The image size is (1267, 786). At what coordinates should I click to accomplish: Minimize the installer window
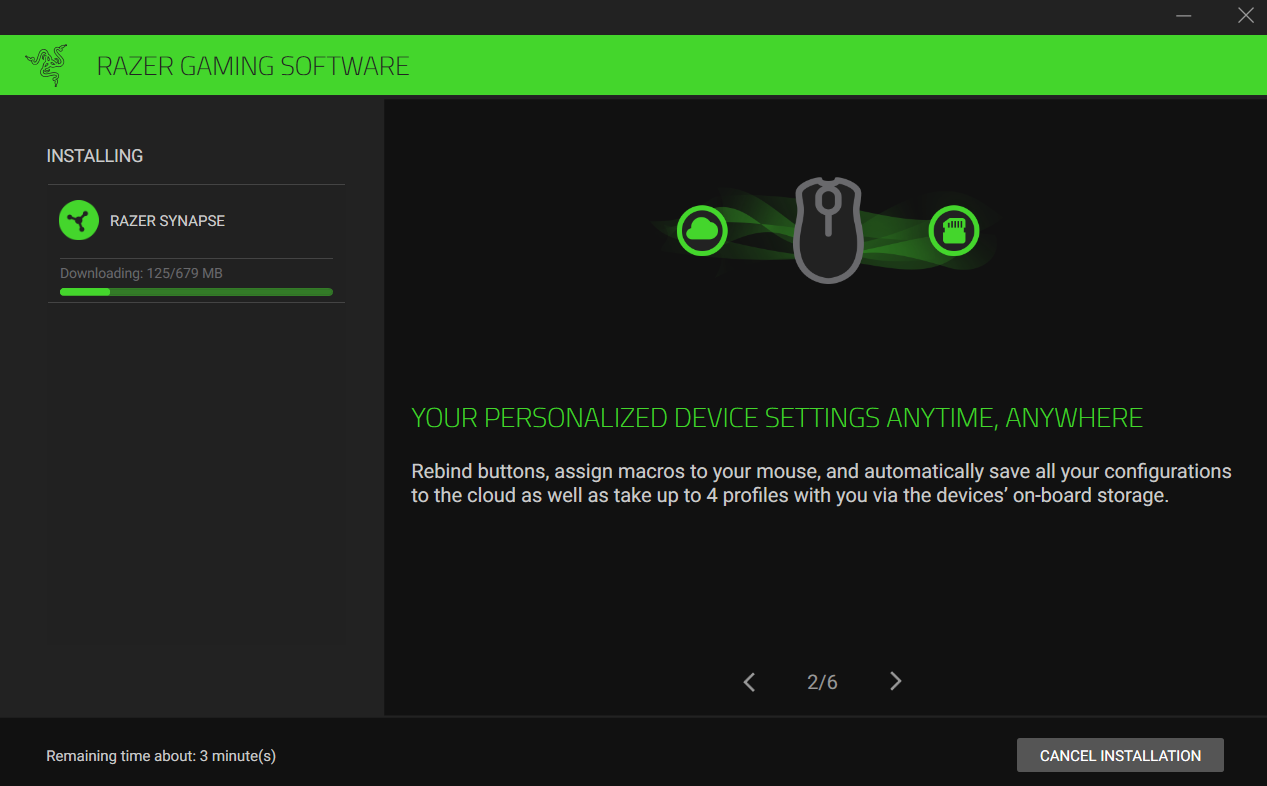coord(1183,15)
